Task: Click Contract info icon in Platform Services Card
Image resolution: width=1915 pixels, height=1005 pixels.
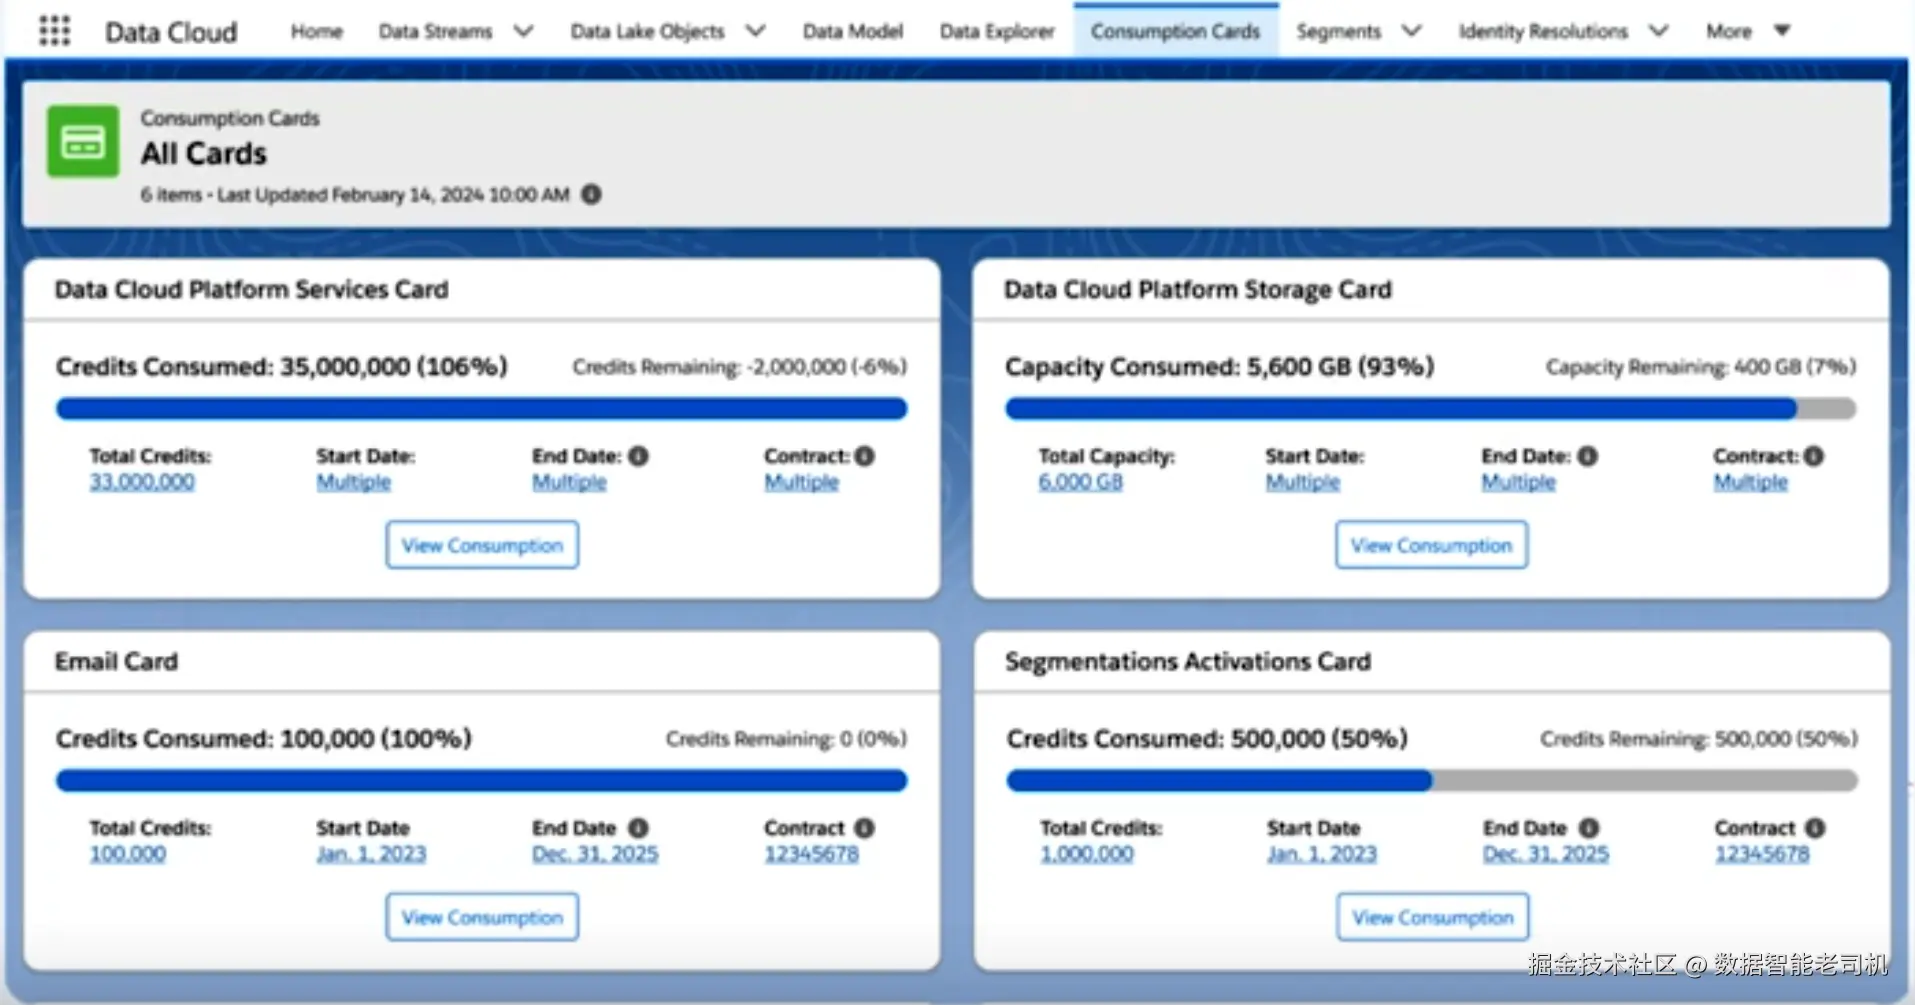Action: tap(865, 456)
